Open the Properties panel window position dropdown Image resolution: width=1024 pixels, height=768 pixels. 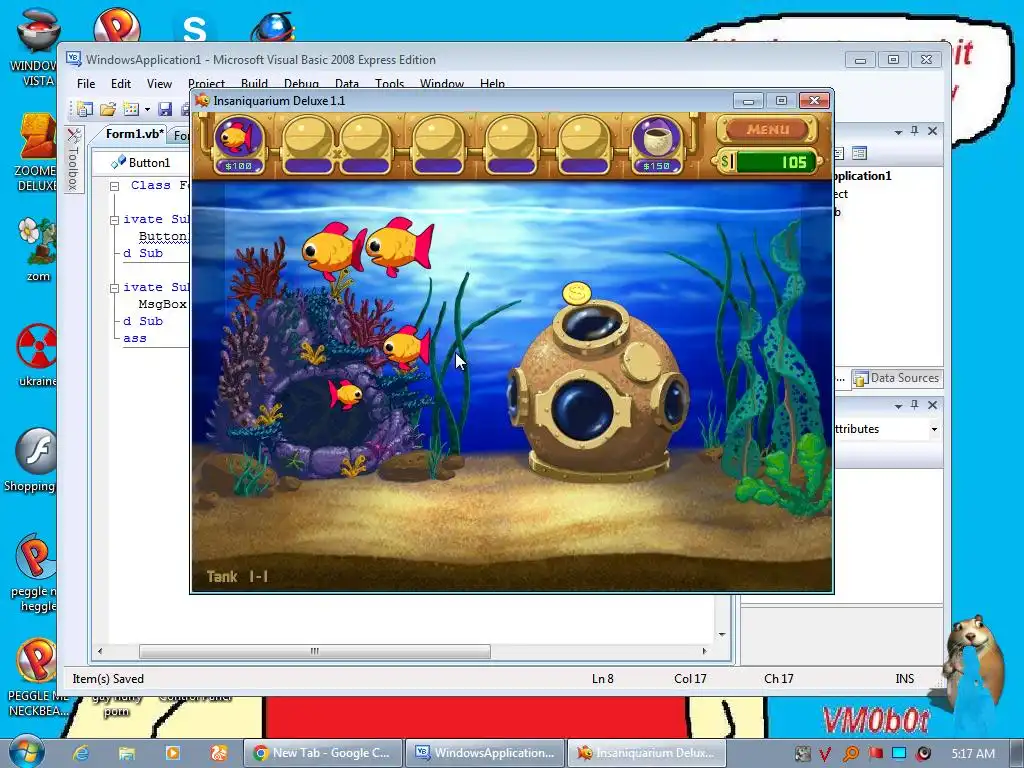[898, 406]
